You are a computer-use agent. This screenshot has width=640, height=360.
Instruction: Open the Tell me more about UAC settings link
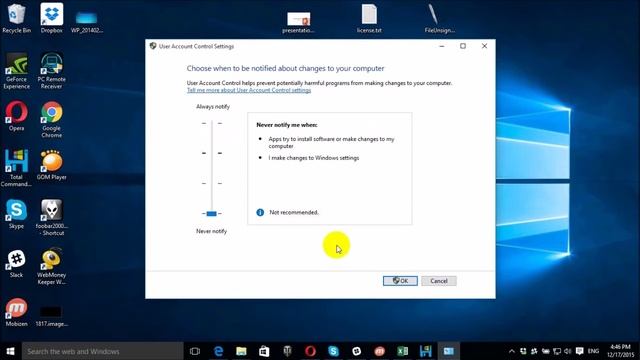click(249, 90)
